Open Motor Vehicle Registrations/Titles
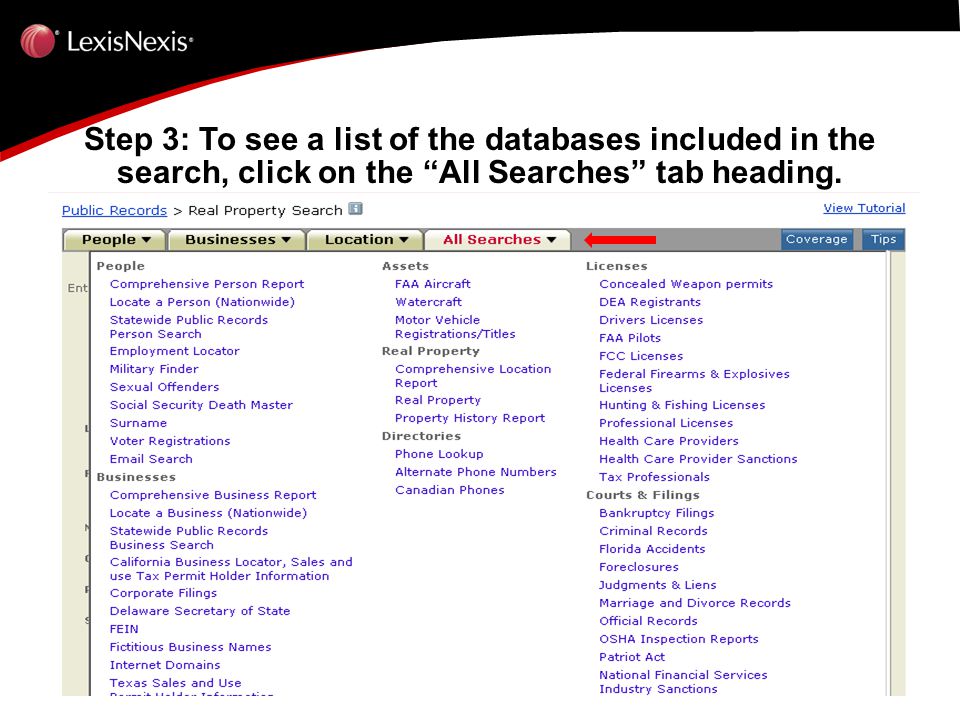 click(456, 327)
